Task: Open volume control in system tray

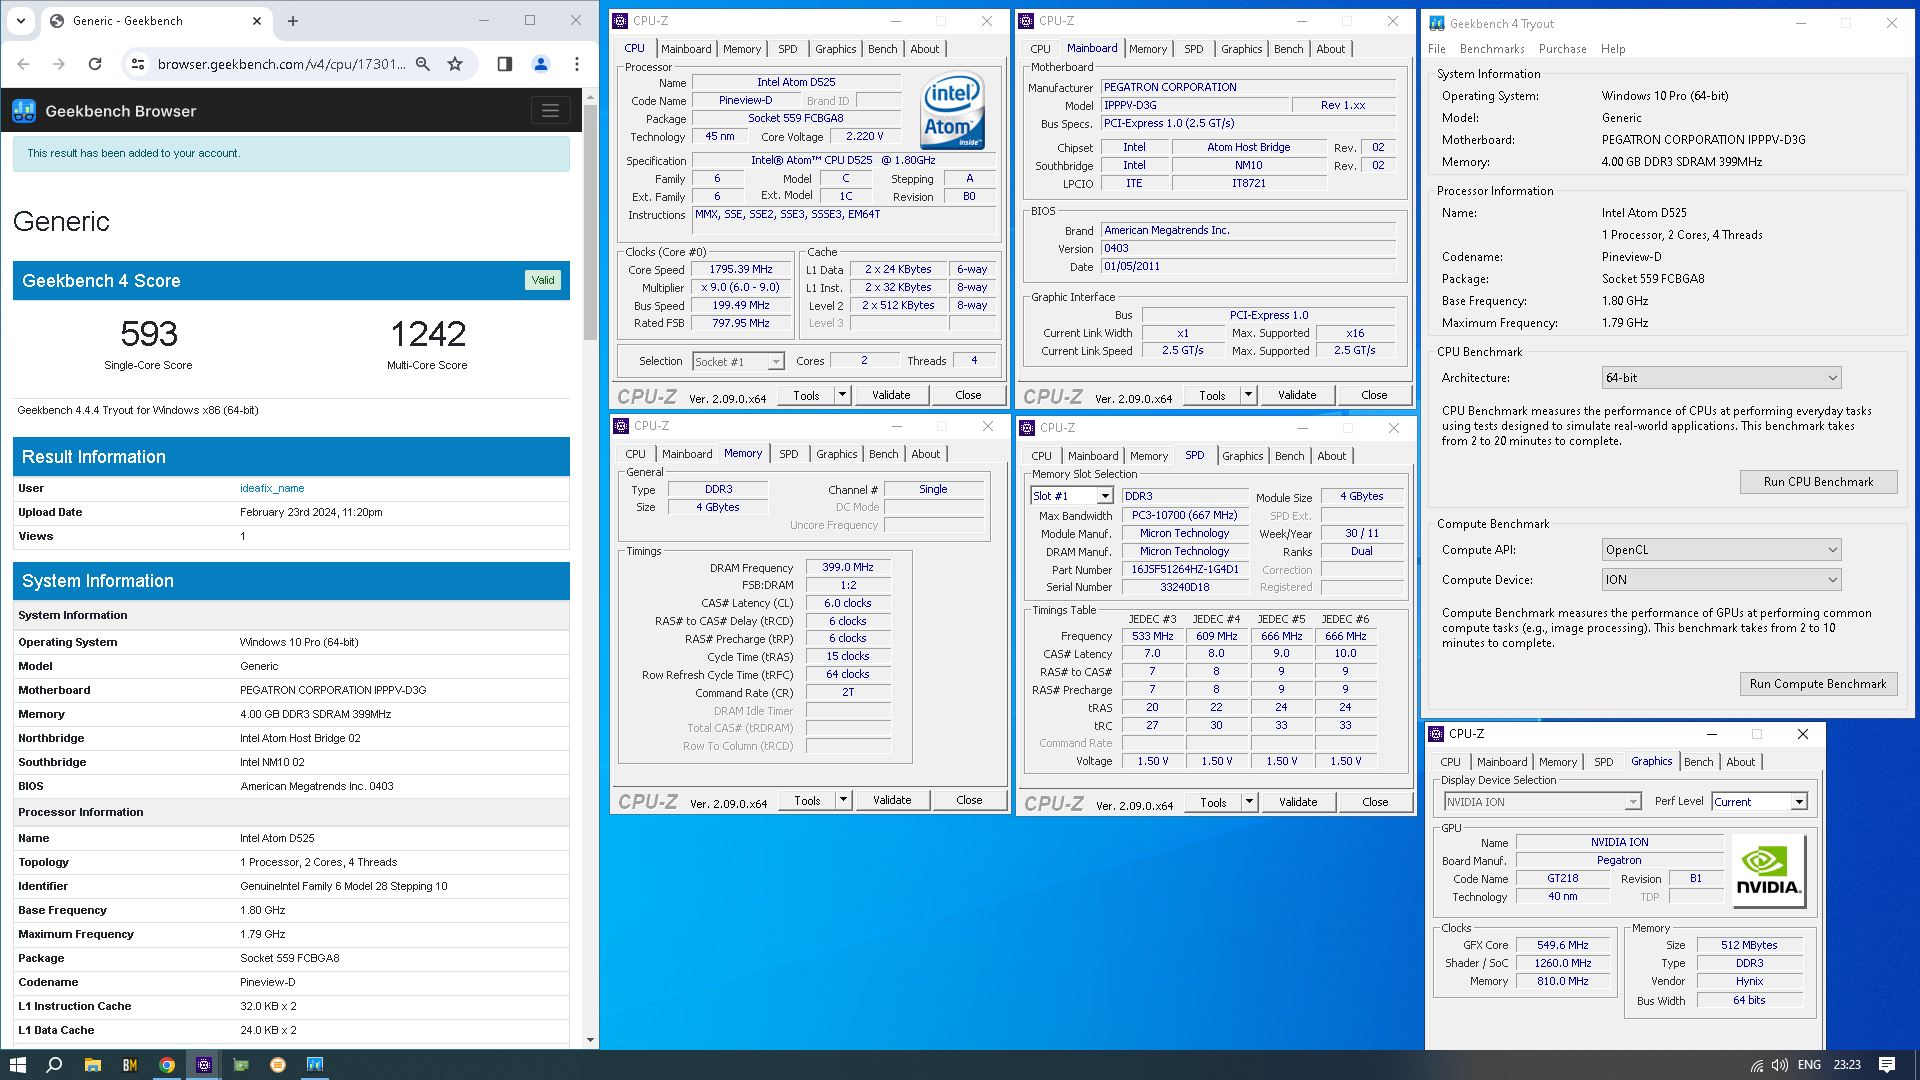Action: click(x=1780, y=1066)
